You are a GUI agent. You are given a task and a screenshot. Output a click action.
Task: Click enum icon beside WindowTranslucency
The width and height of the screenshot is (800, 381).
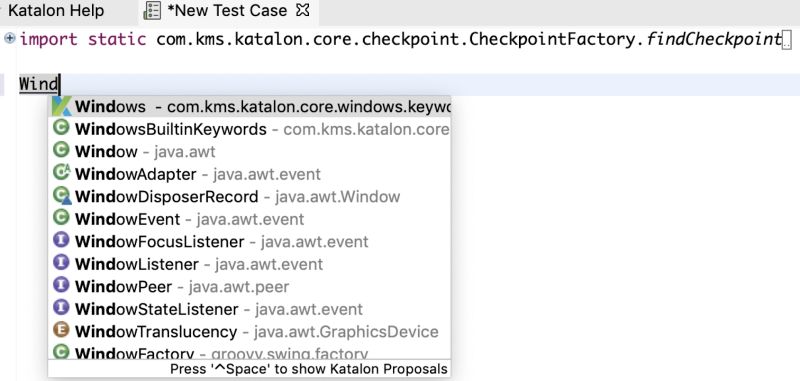[61, 330]
